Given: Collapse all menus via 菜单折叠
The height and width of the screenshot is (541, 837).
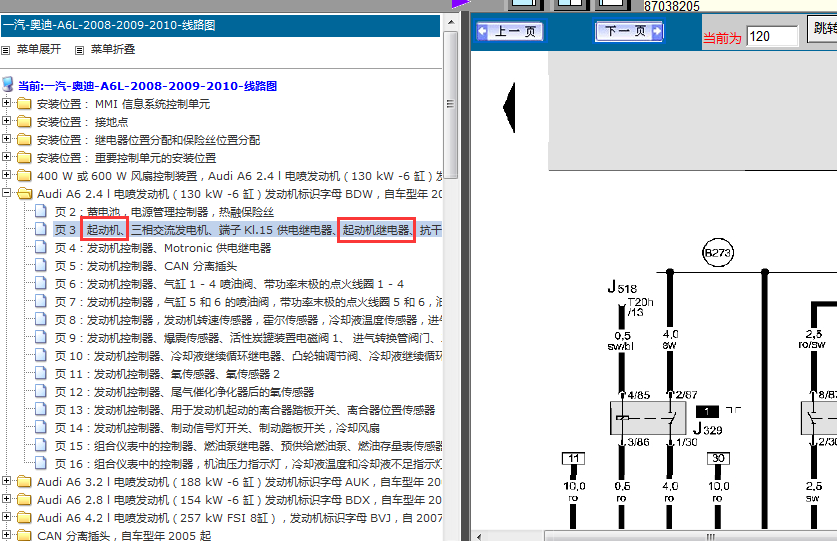Looking at the screenshot, I should coord(113,50).
